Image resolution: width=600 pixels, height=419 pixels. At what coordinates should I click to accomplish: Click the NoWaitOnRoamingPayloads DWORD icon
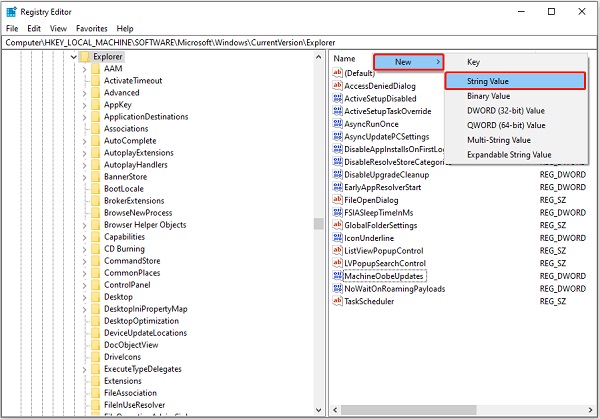pyautogui.click(x=338, y=289)
